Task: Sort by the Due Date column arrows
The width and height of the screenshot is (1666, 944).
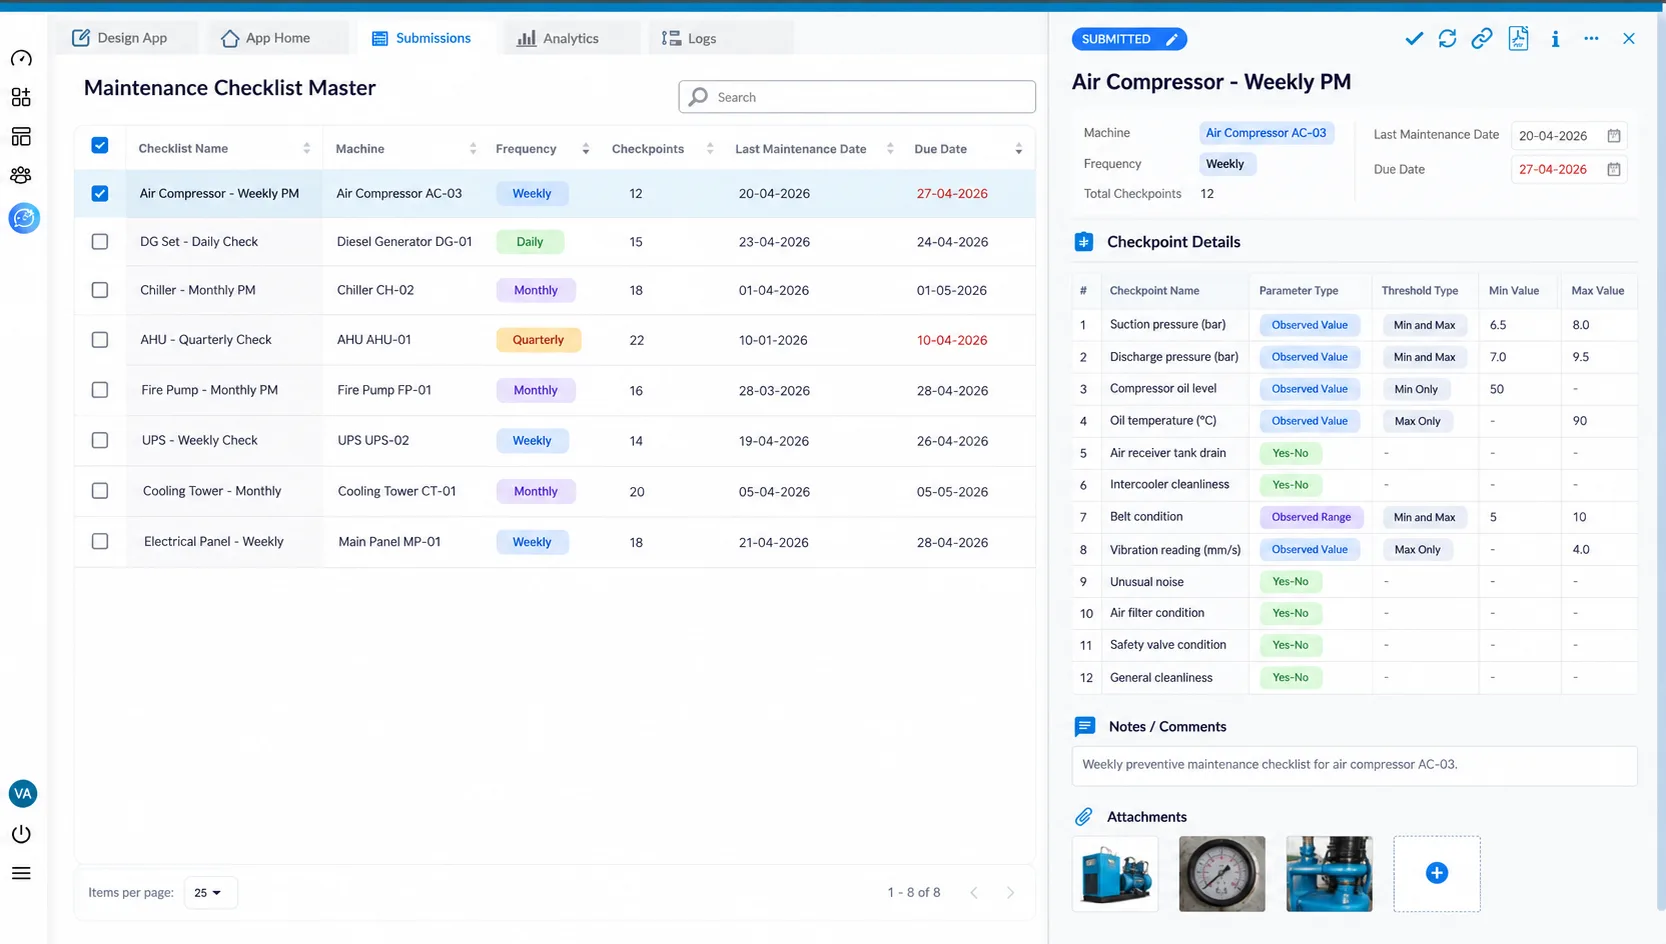Action: [1018, 149]
